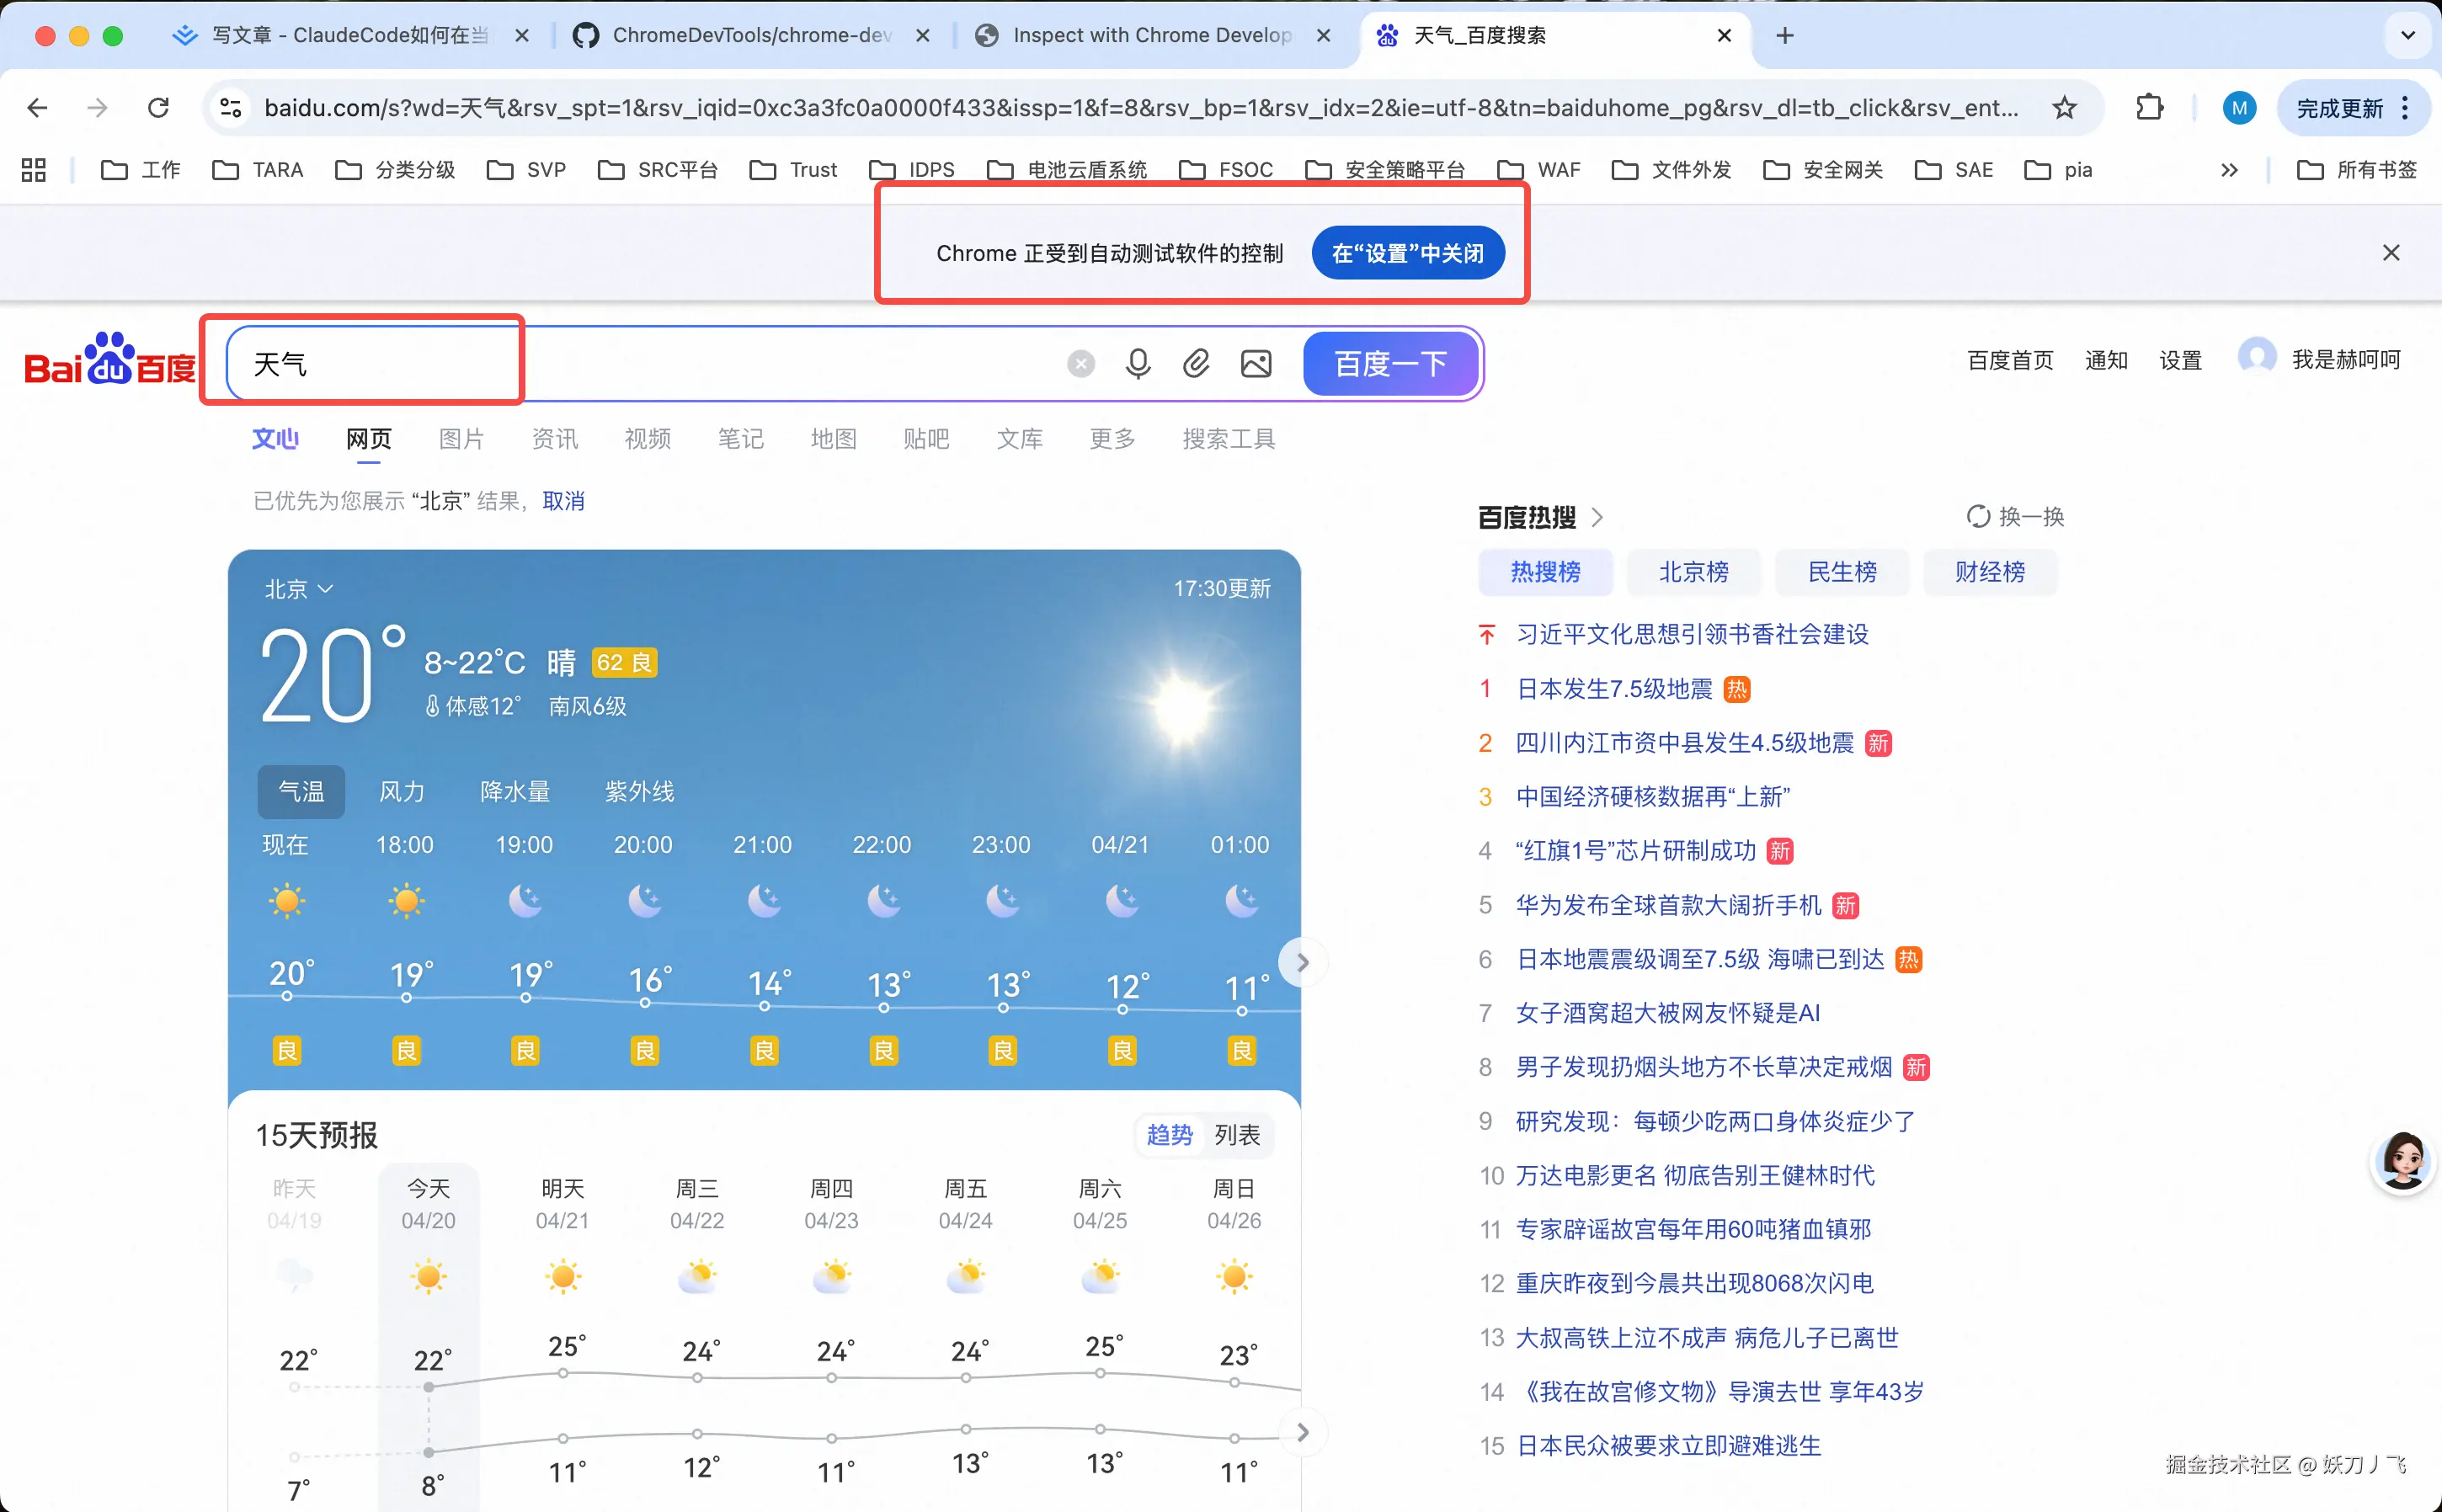Open the 北京榜 hot search tab
Screen dimensions: 2442x1512
(1693, 572)
